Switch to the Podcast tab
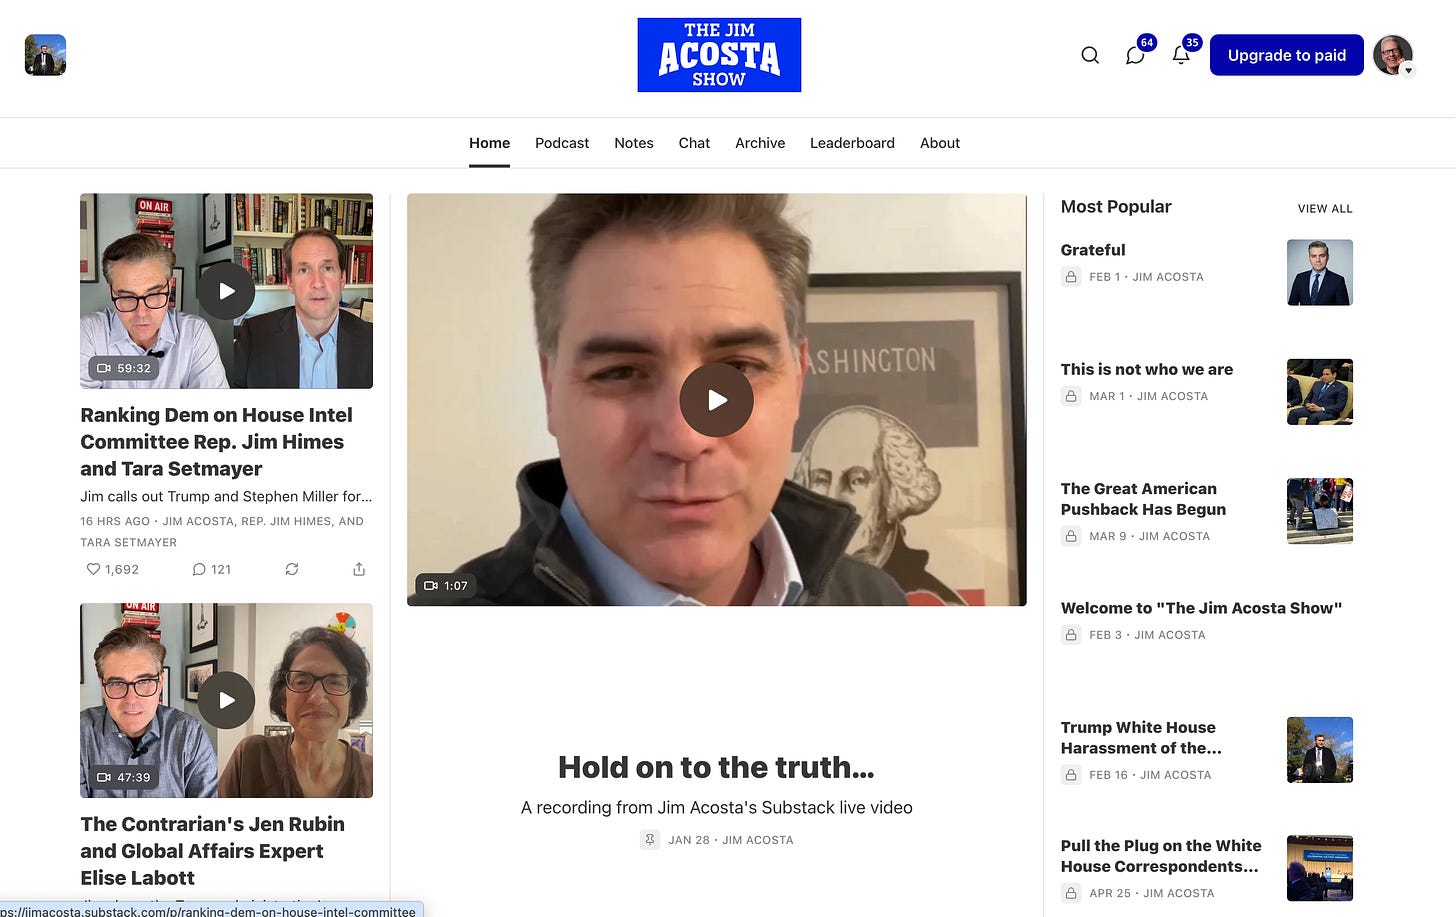 click(x=562, y=143)
